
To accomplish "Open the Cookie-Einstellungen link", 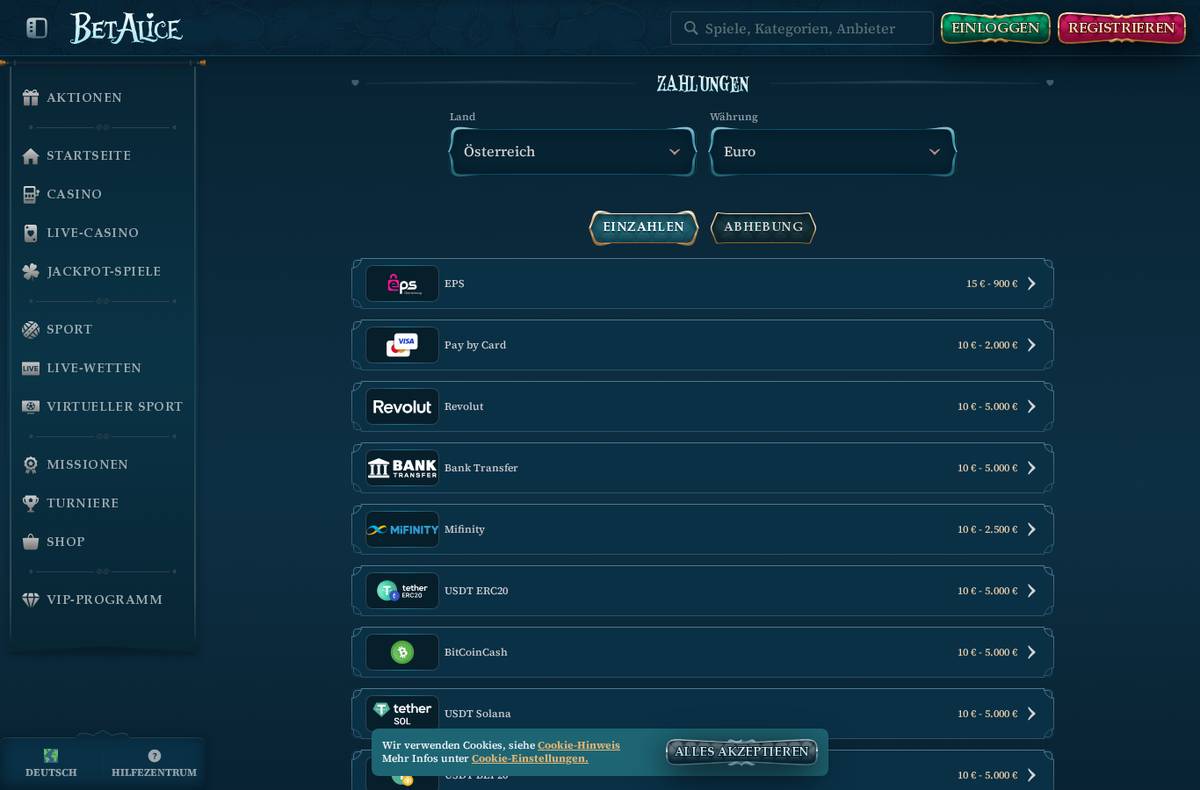I will [x=529, y=759].
